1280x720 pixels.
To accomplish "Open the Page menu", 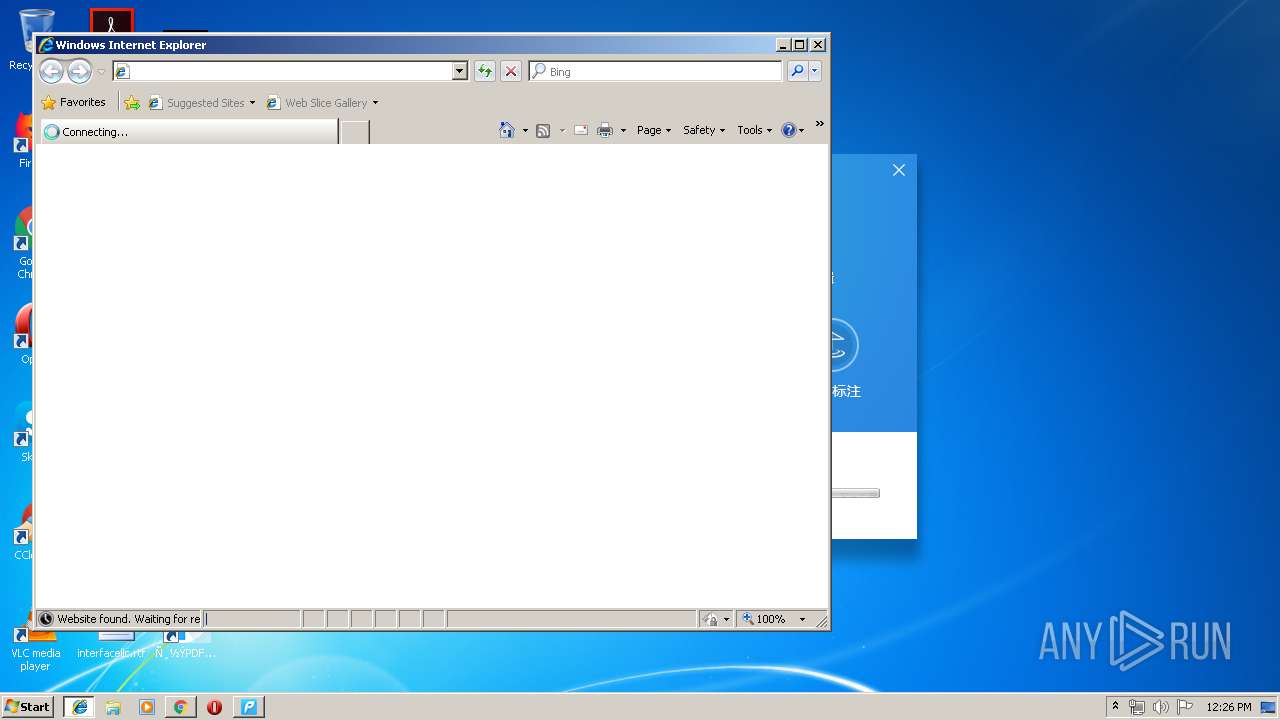I will click(654, 130).
